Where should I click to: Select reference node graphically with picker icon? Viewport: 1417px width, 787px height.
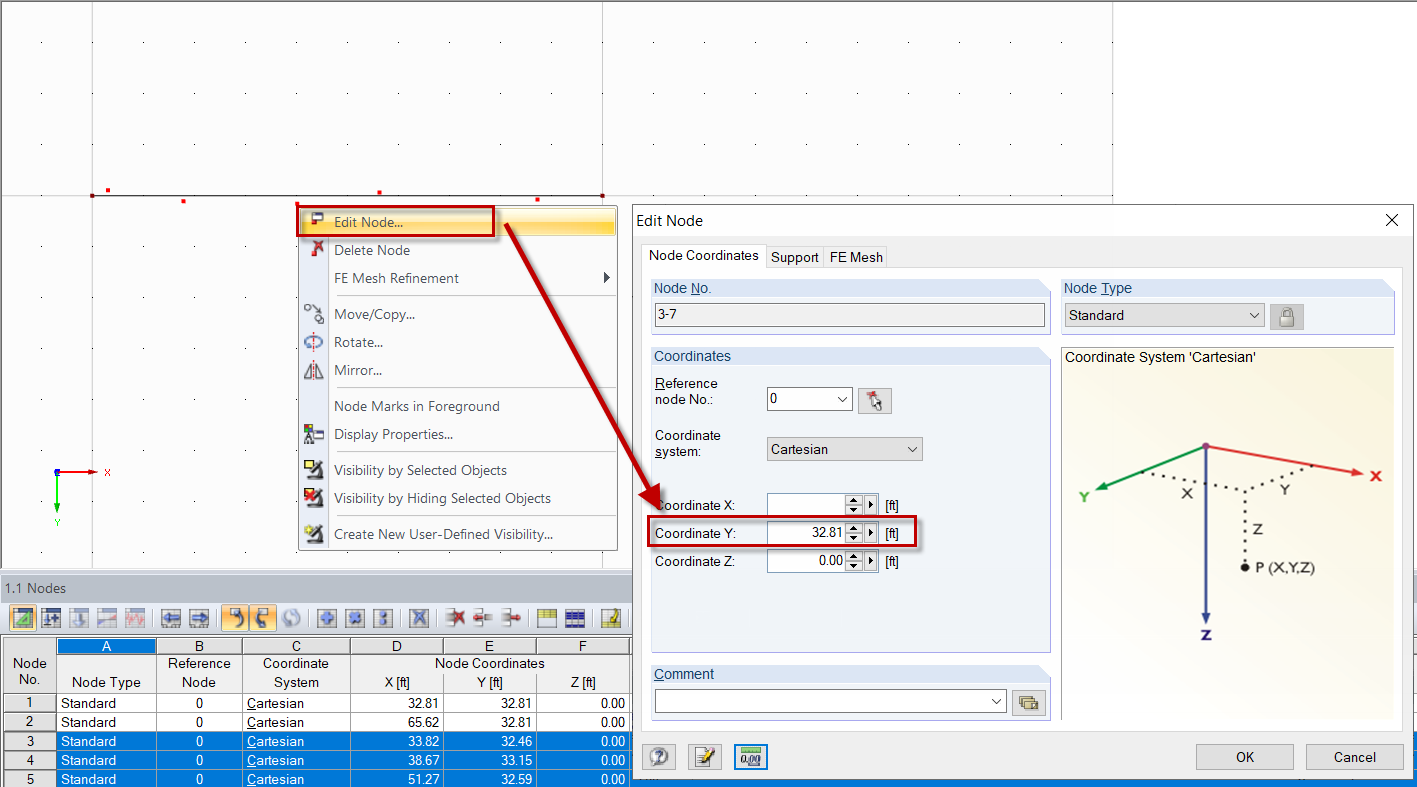[874, 399]
